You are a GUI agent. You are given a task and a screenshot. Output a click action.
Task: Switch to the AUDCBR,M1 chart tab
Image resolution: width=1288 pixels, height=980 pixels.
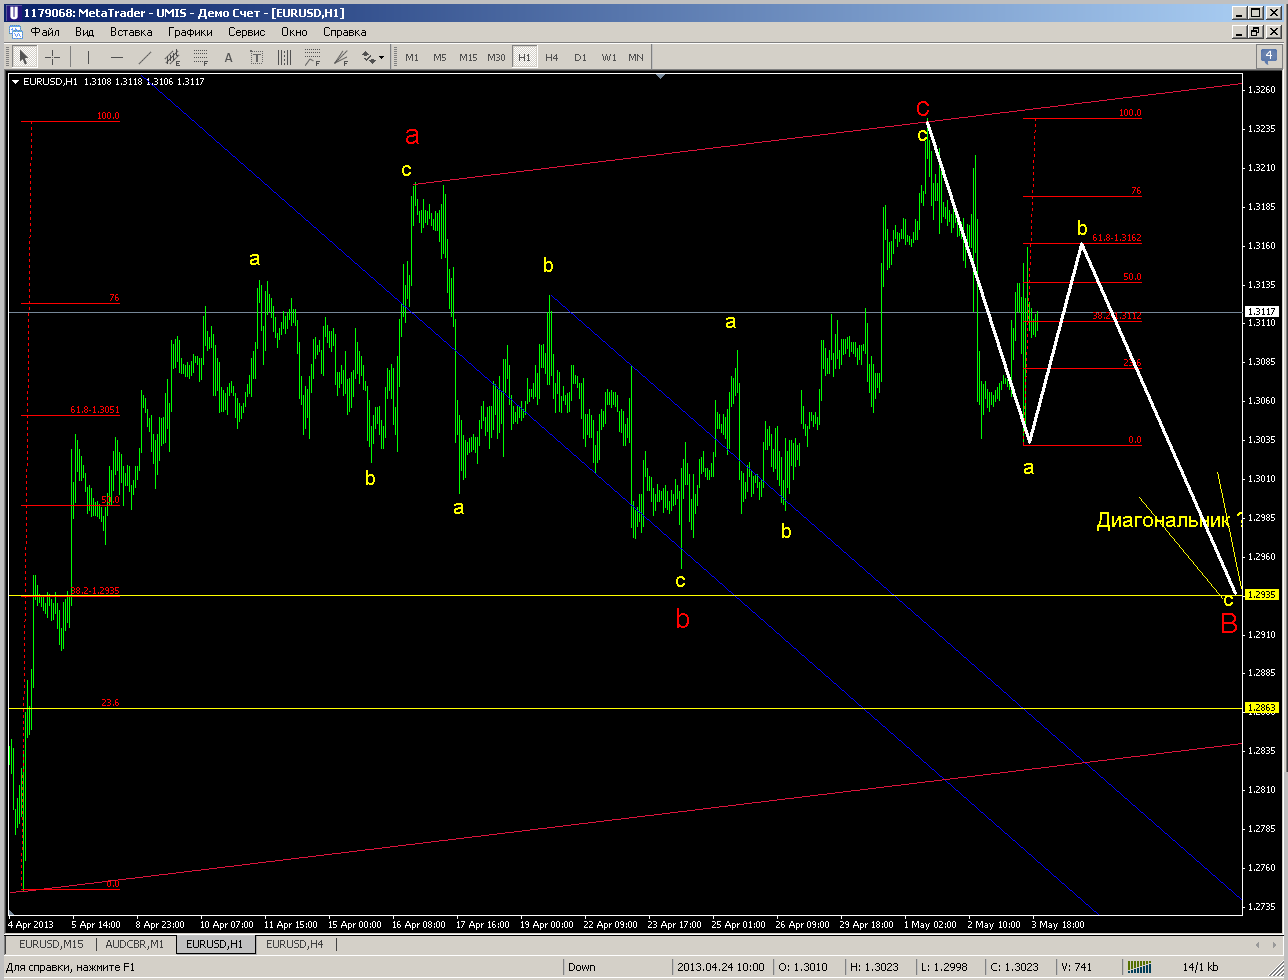pos(136,944)
